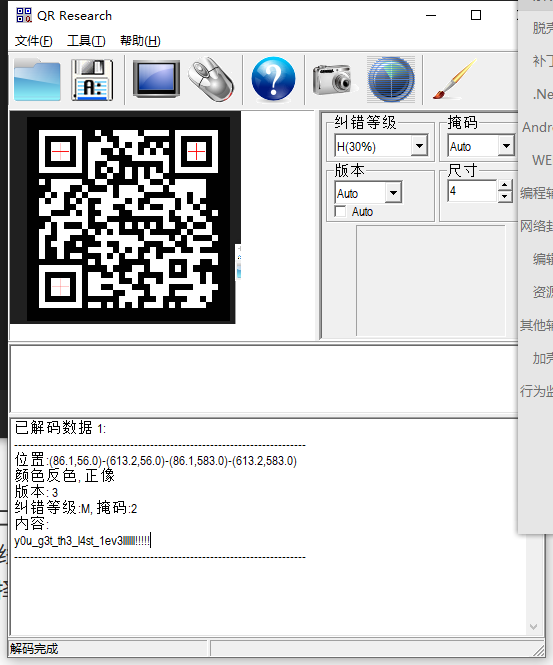Click the Andr item in side panel
Image resolution: width=553 pixels, height=665 pixels.
pos(537,127)
